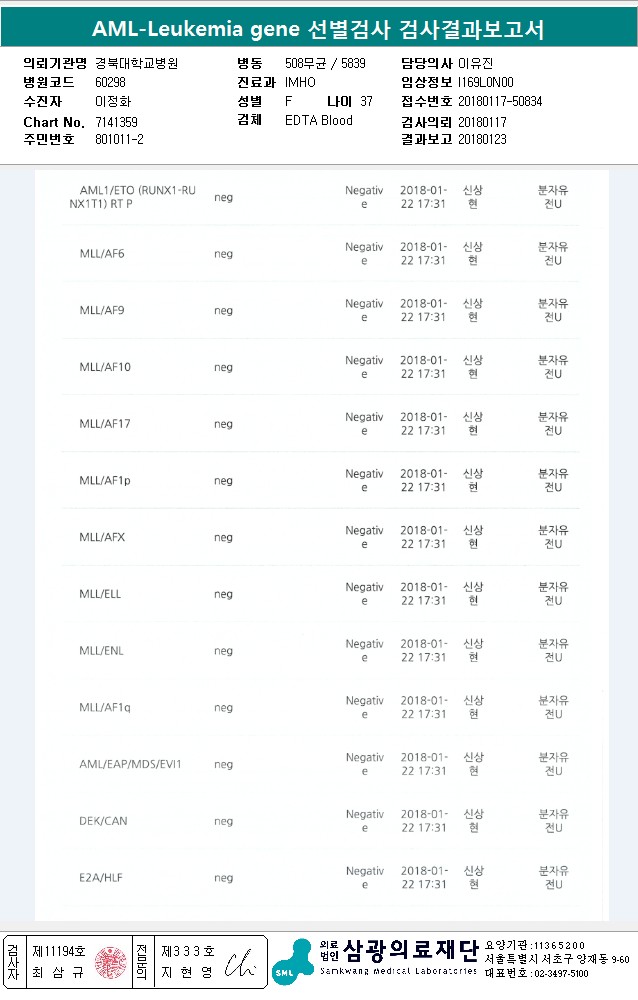Viewport: 638px width, 1000px height.
Task: Click the MLL/AF17 row date 2018-01-22
Action: click(x=423, y=424)
